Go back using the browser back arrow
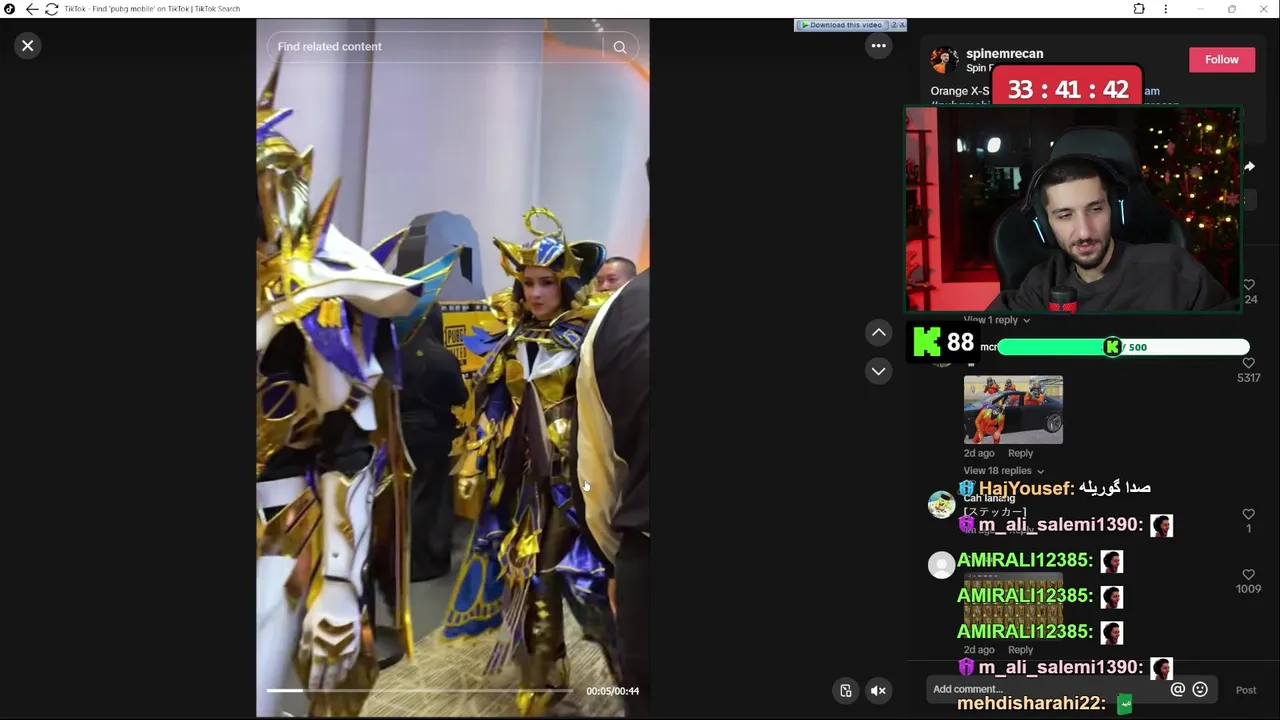Image resolution: width=1280 pixels, height=720 pixels. (x=32, y=9)
